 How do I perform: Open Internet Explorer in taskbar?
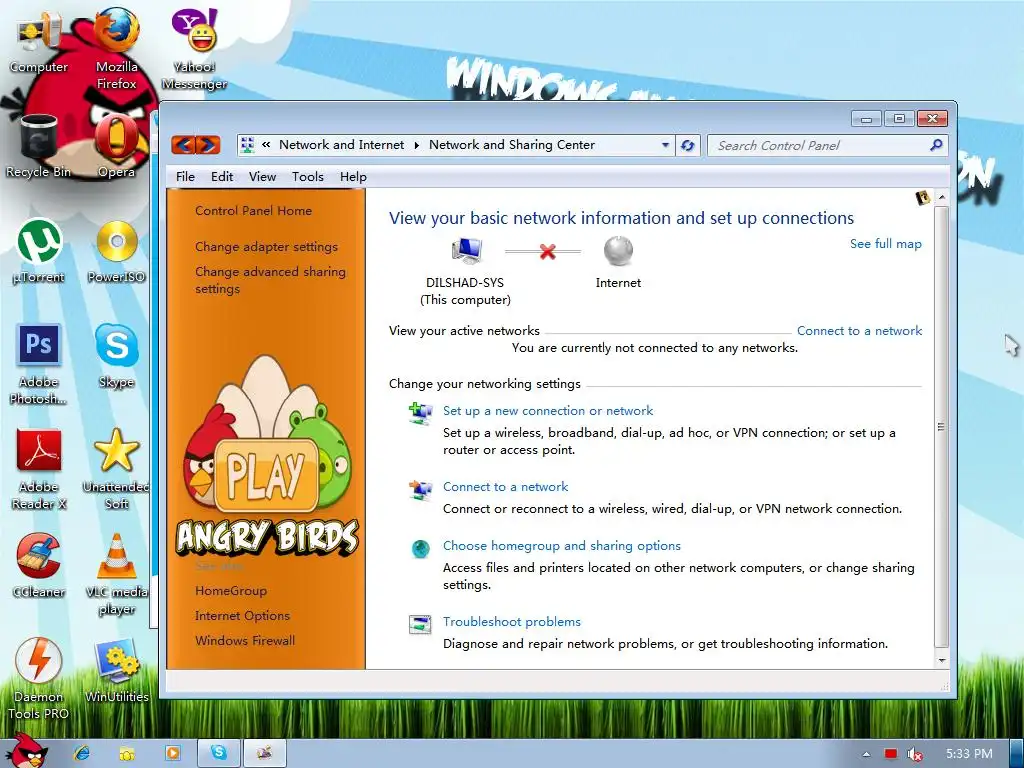click(82, 753)
